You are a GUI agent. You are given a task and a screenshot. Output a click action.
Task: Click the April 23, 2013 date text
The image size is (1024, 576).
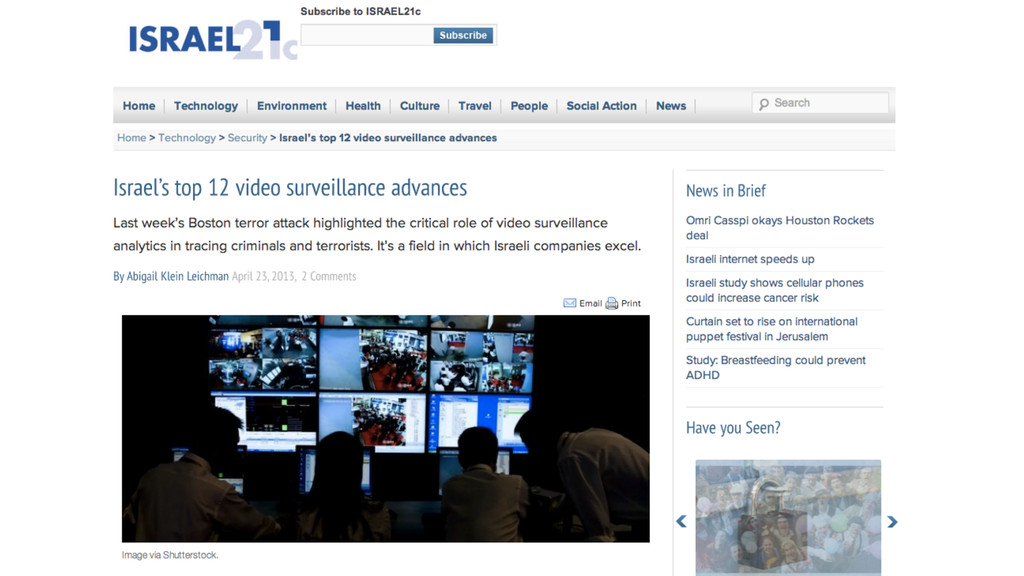[264, 276]
